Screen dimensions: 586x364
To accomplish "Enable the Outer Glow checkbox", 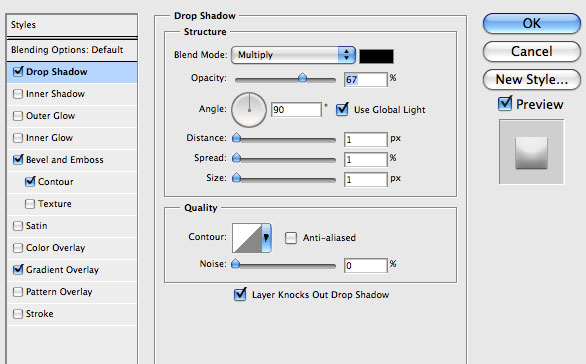I will pyautogui.click(x=18, y=115).
